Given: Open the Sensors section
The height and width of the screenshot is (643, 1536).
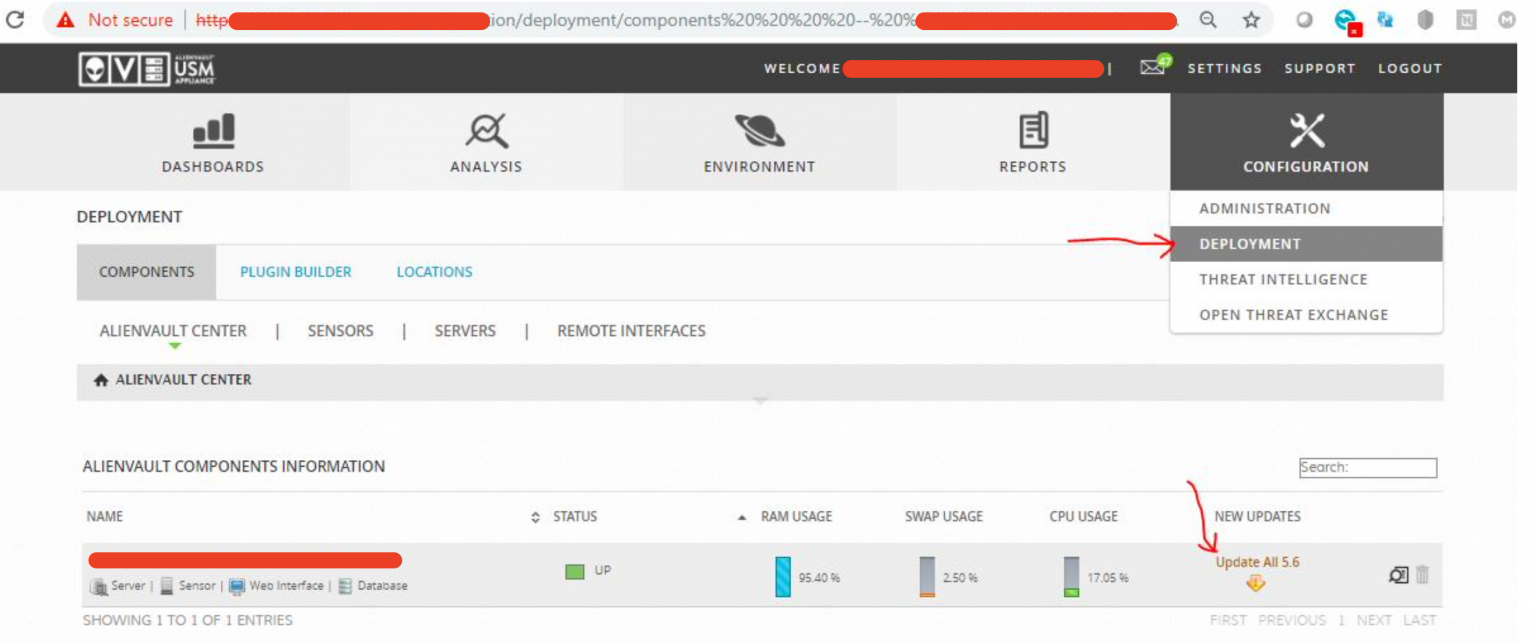Looking at the screenshot, I should click(x=340, y=331).
